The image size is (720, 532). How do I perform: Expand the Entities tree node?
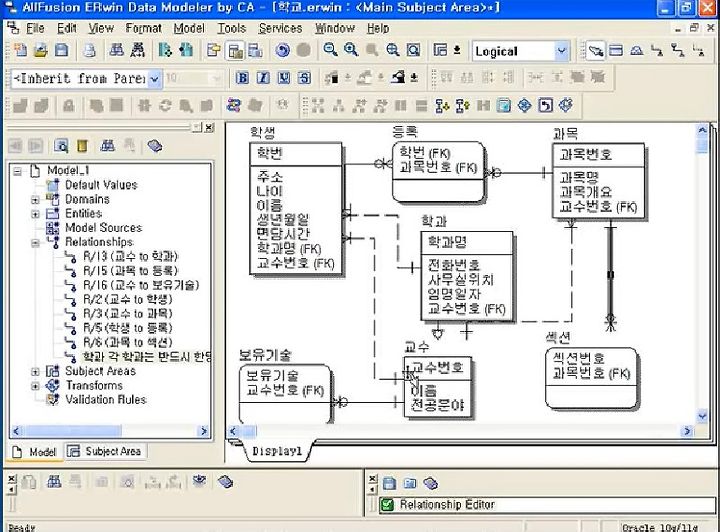pyautogui.click(x=35, y=214)
